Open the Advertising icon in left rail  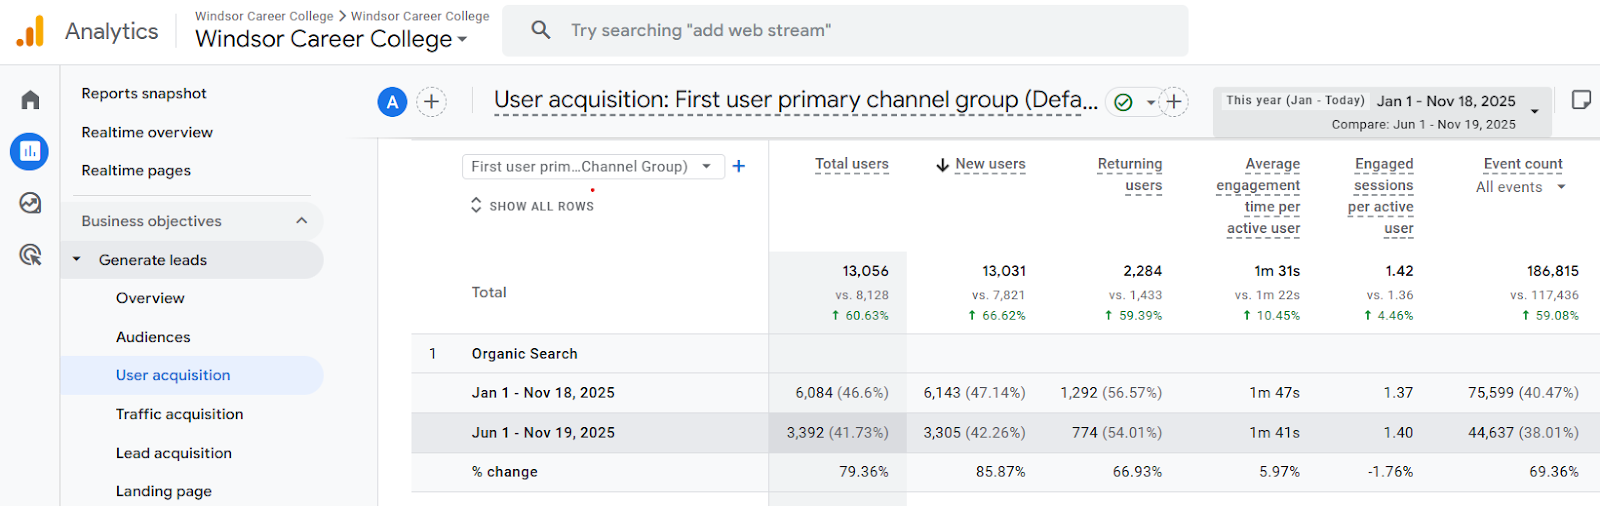tap(30, 255)
